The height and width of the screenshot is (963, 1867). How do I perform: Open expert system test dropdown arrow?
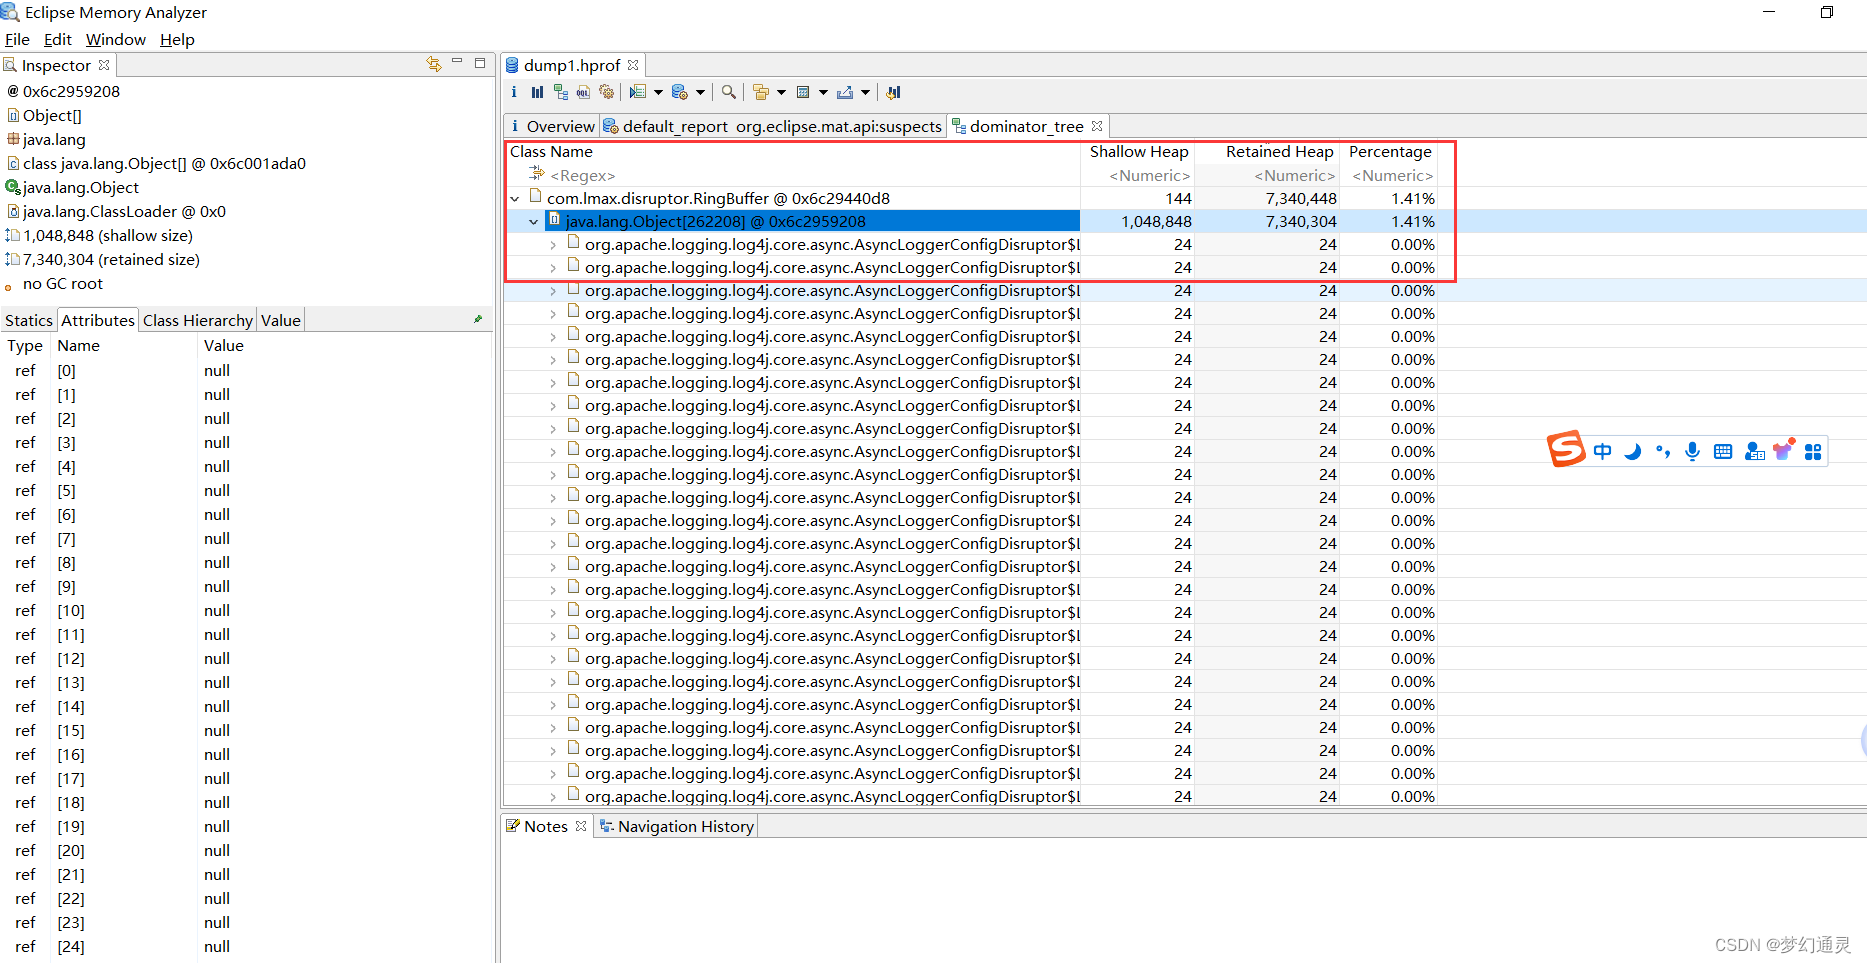tap(658, 92)
